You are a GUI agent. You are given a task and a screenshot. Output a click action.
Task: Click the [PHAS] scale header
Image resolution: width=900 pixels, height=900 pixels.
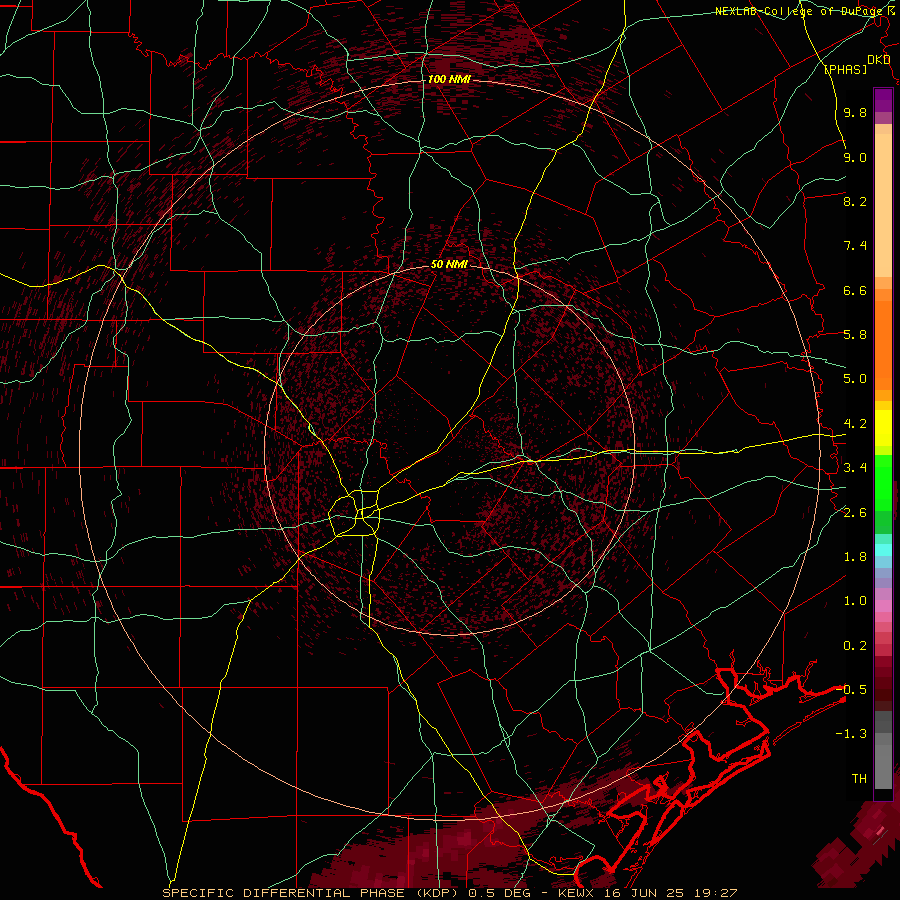[x=845, y=69]
